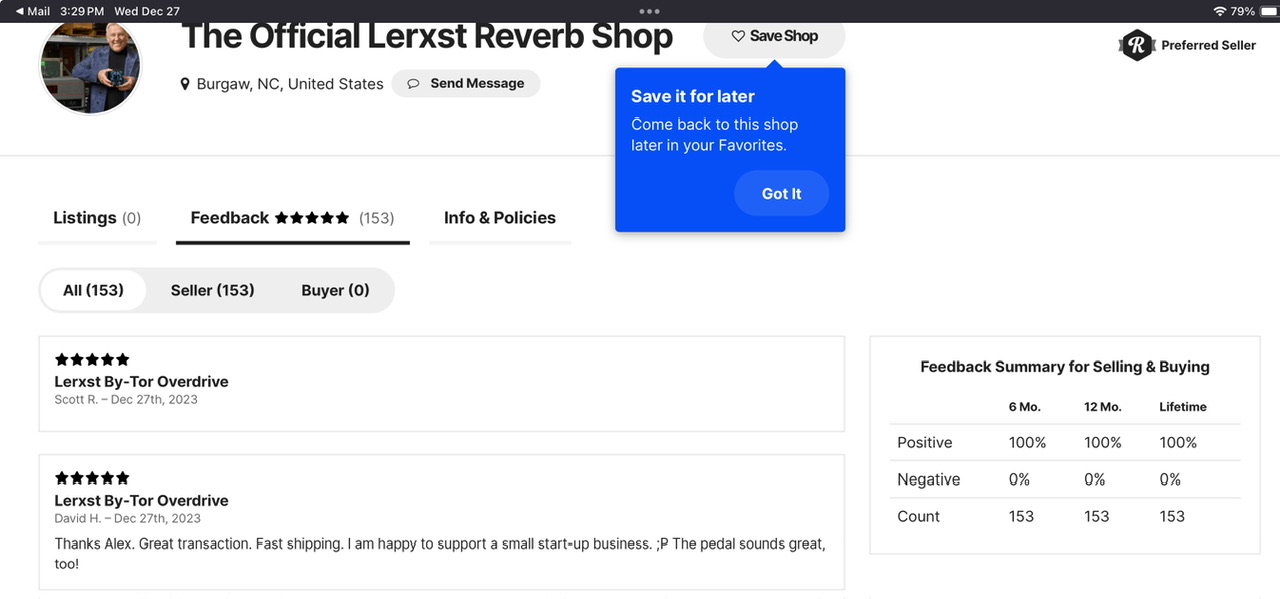Viewport: 1280px width, 599px height.
Task: Click five-star rating on David H. review
Action: click(x=92, y=479)
